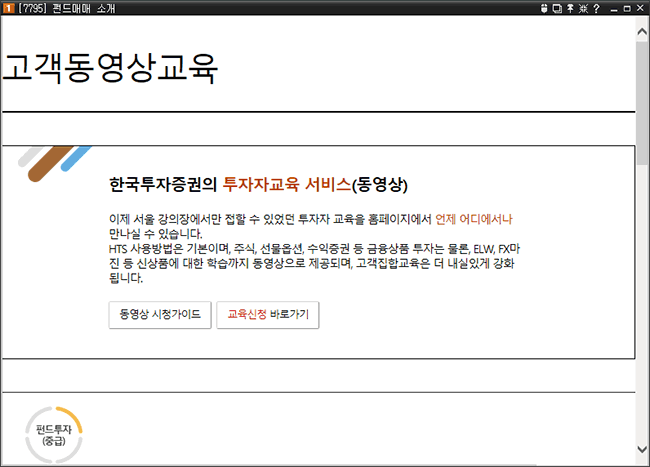This screenshot has height=467, width=650.
Task: Maximize the 펀드매매 소개 window
Action: pos(627,9)
